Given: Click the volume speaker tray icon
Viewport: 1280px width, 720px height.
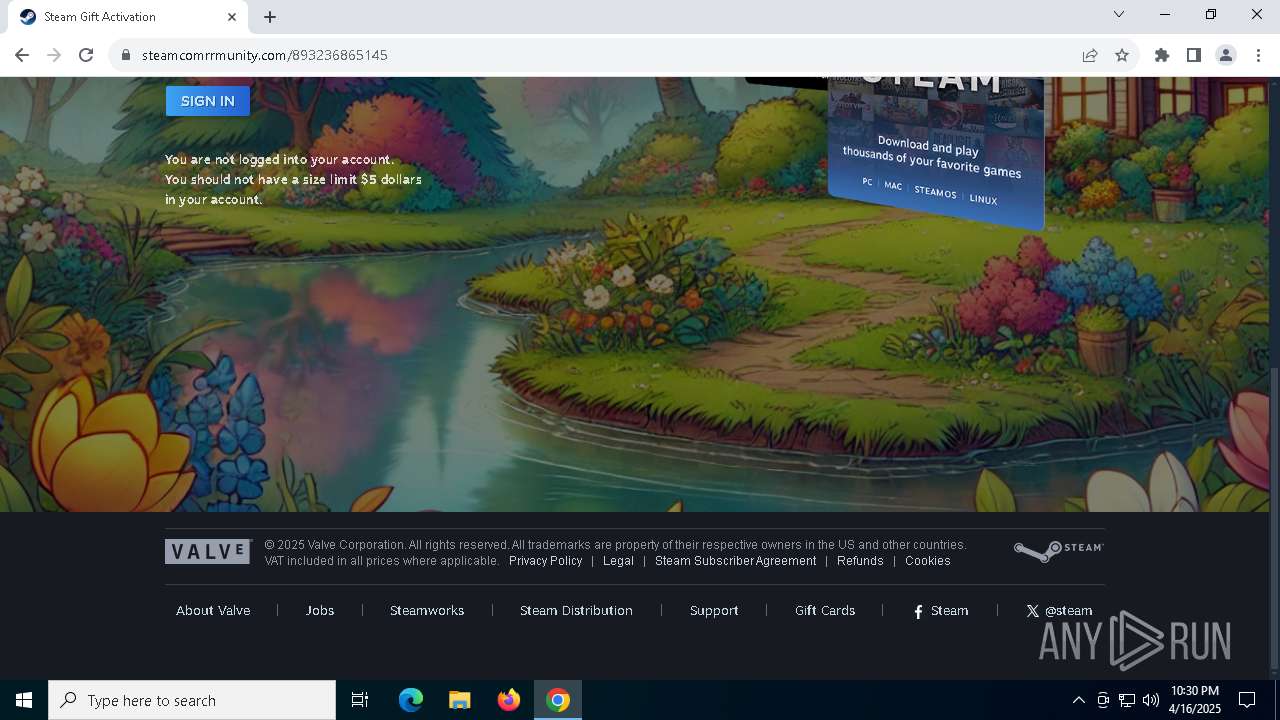Looking at the screenshot, I should pos(1151,700).
